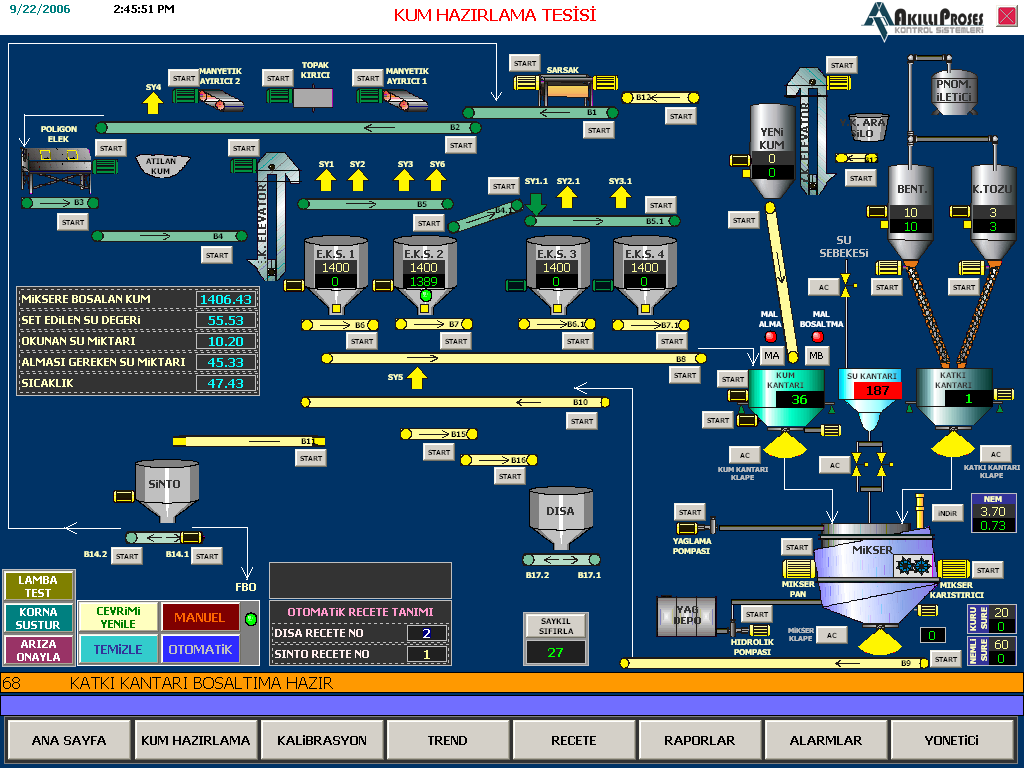1024x768 pixels.
Task: Click the SY4 yellow arrow indicator
Action: tap(153, 103)
